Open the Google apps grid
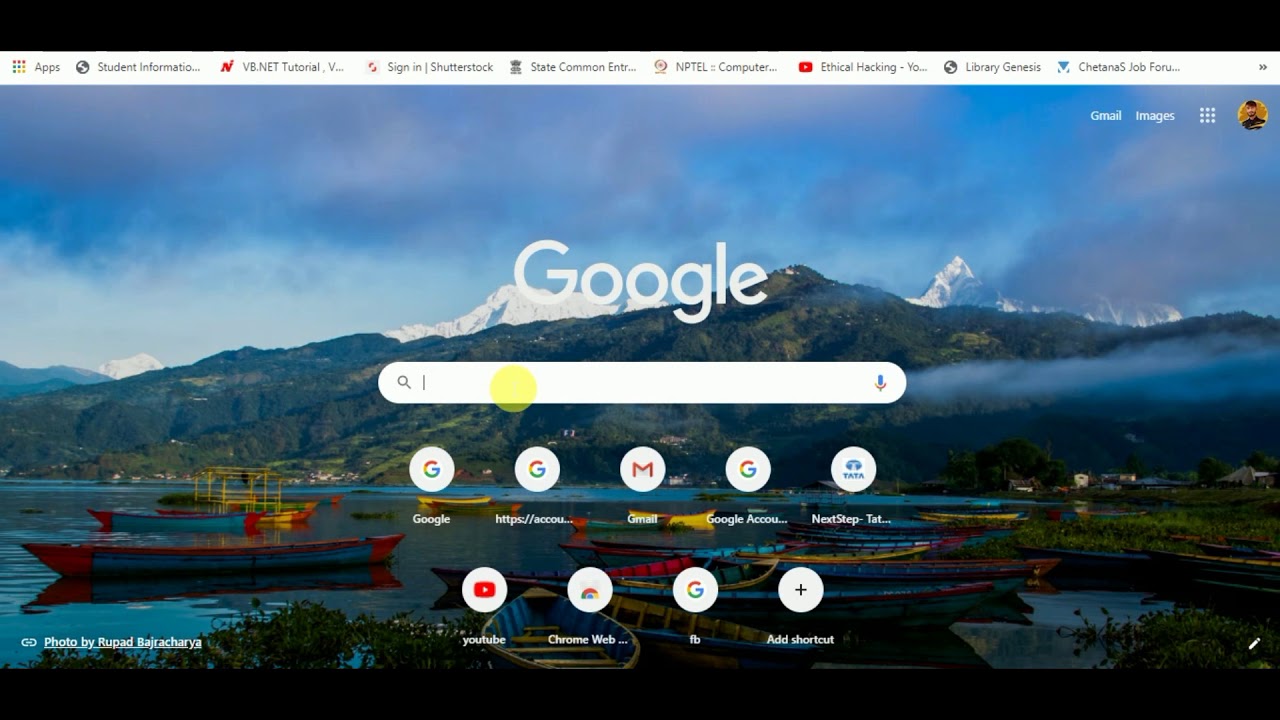The height and width of the screenshot is (720, 1280). pos(1207,116)
